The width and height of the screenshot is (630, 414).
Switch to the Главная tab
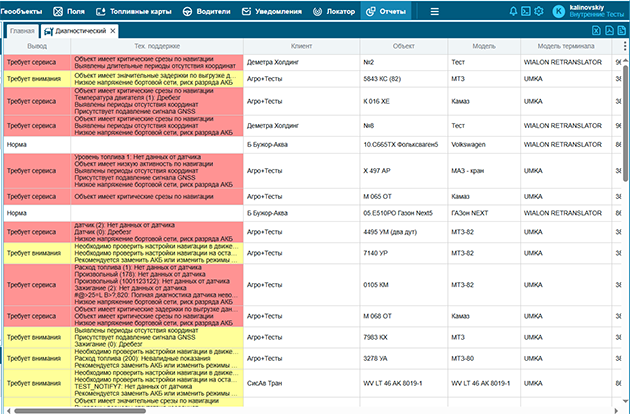[x=22, y=31]
